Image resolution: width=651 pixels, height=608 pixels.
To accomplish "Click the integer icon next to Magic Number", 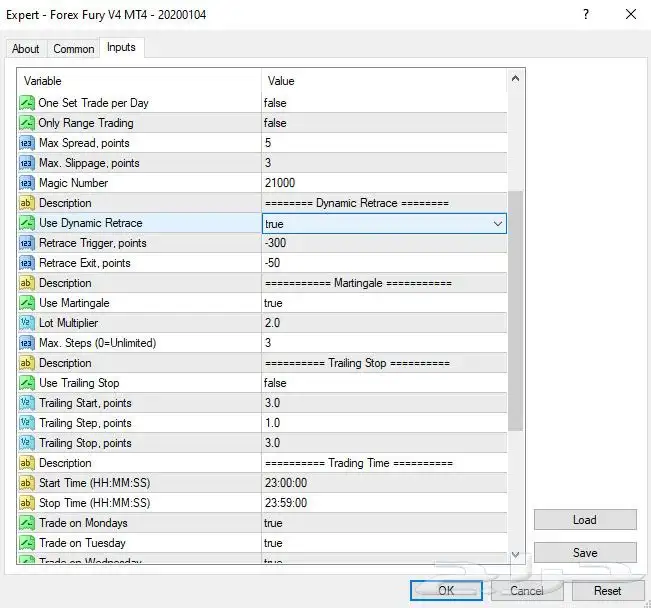I will coord(27,183).
